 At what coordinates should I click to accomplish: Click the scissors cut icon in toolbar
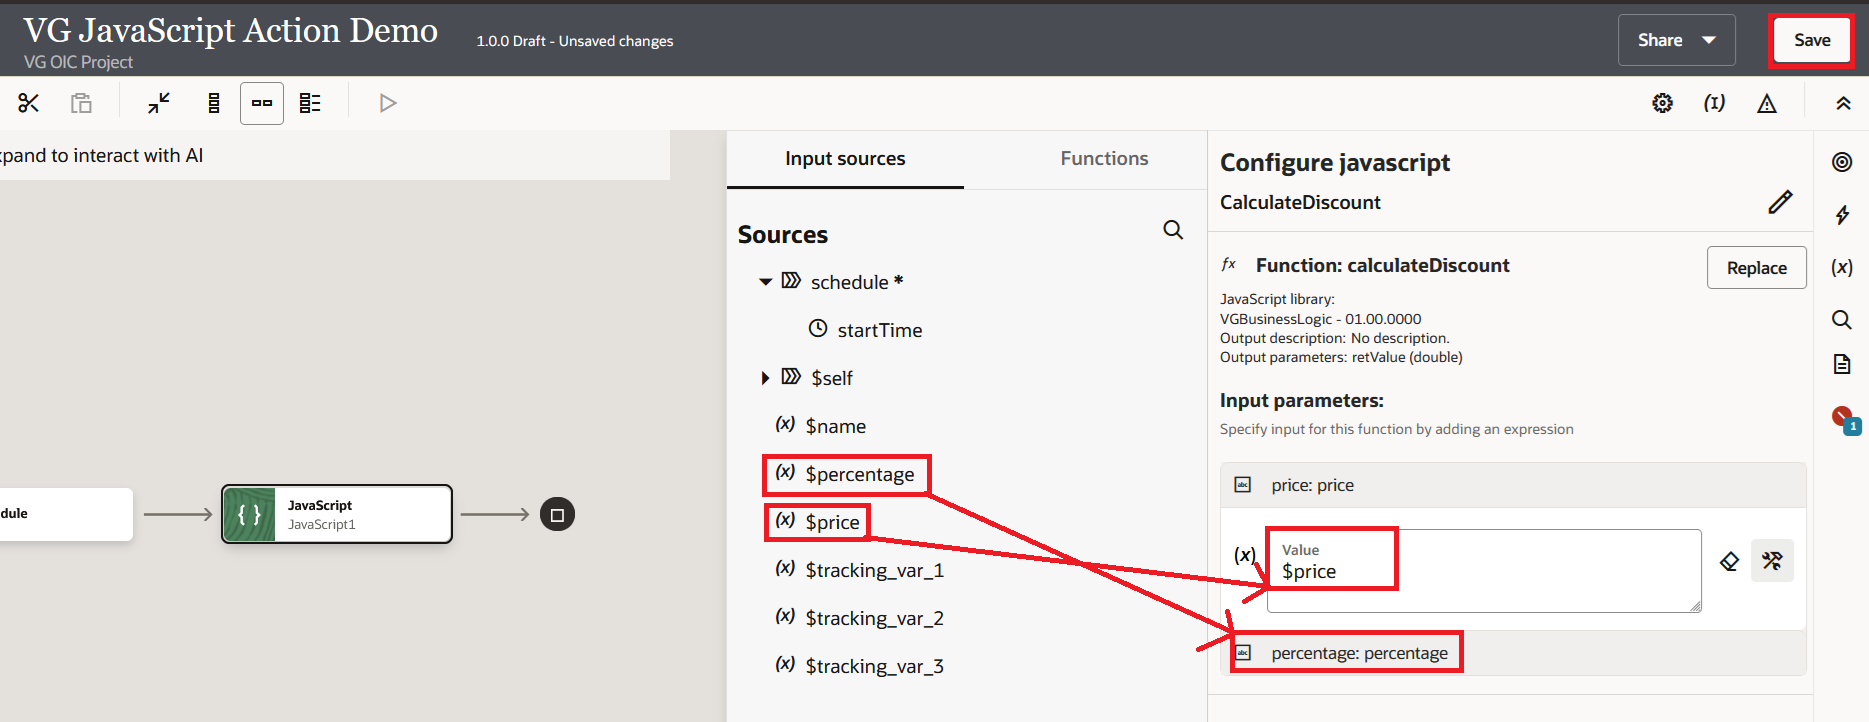[x=28, y=103]
